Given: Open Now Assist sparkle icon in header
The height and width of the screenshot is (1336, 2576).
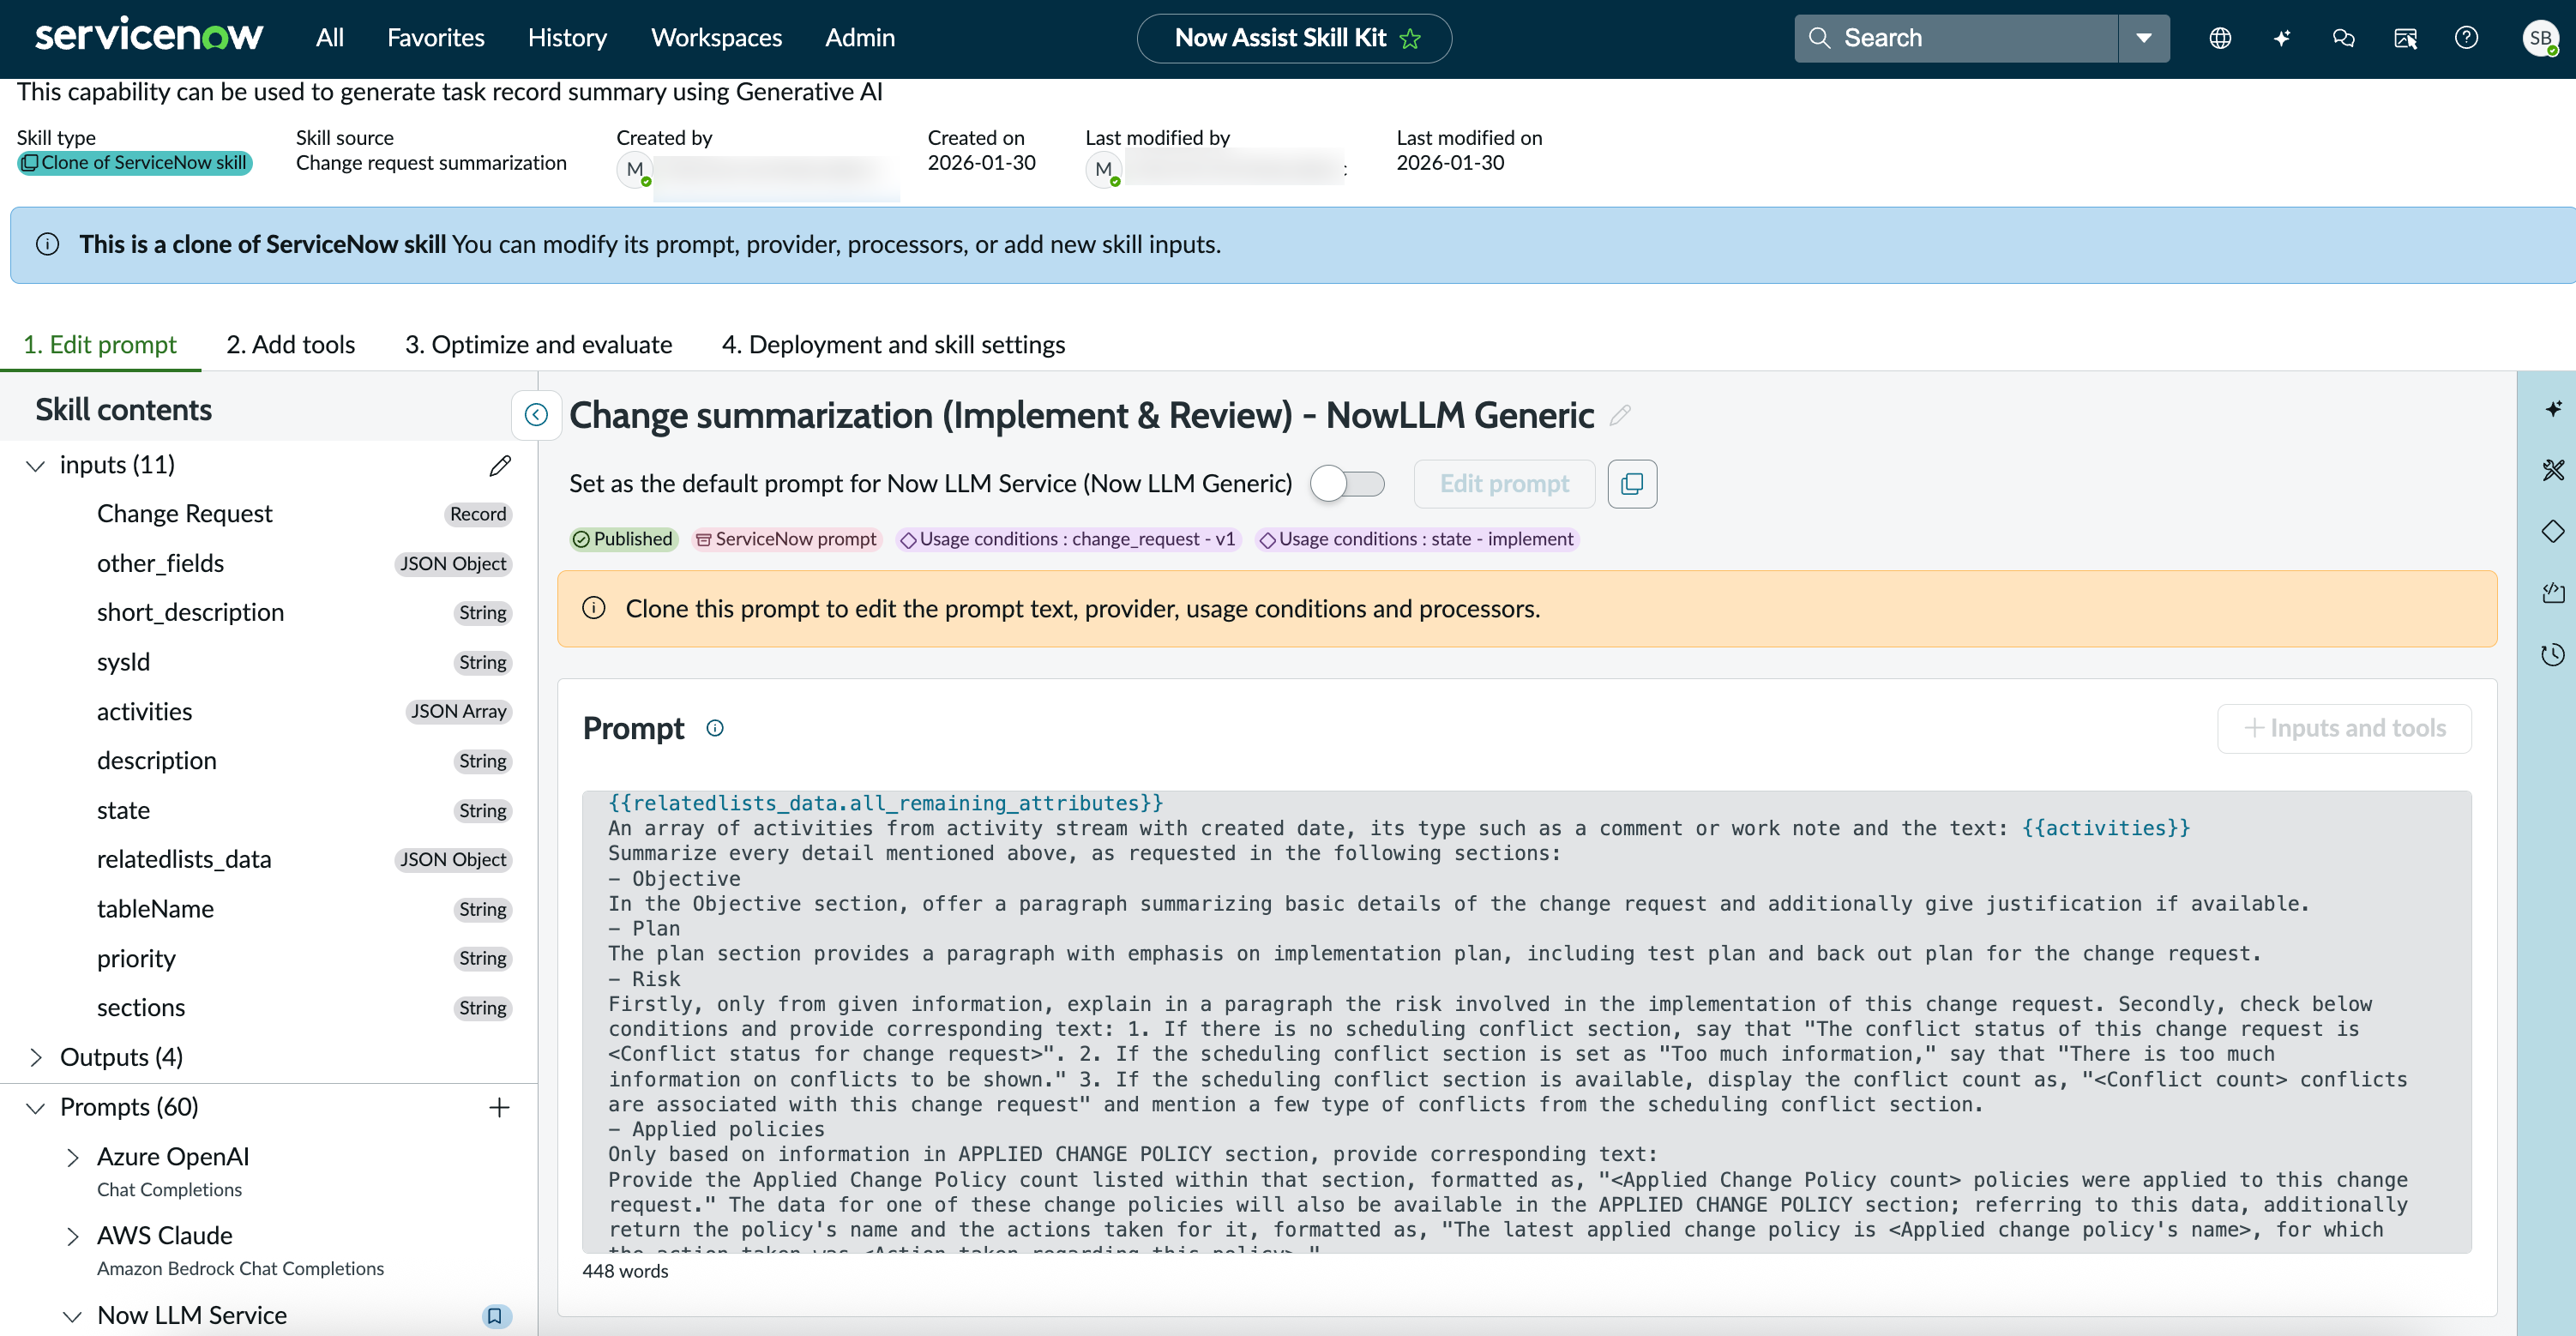Looking at the screenshot, I should coord(2282,38).
